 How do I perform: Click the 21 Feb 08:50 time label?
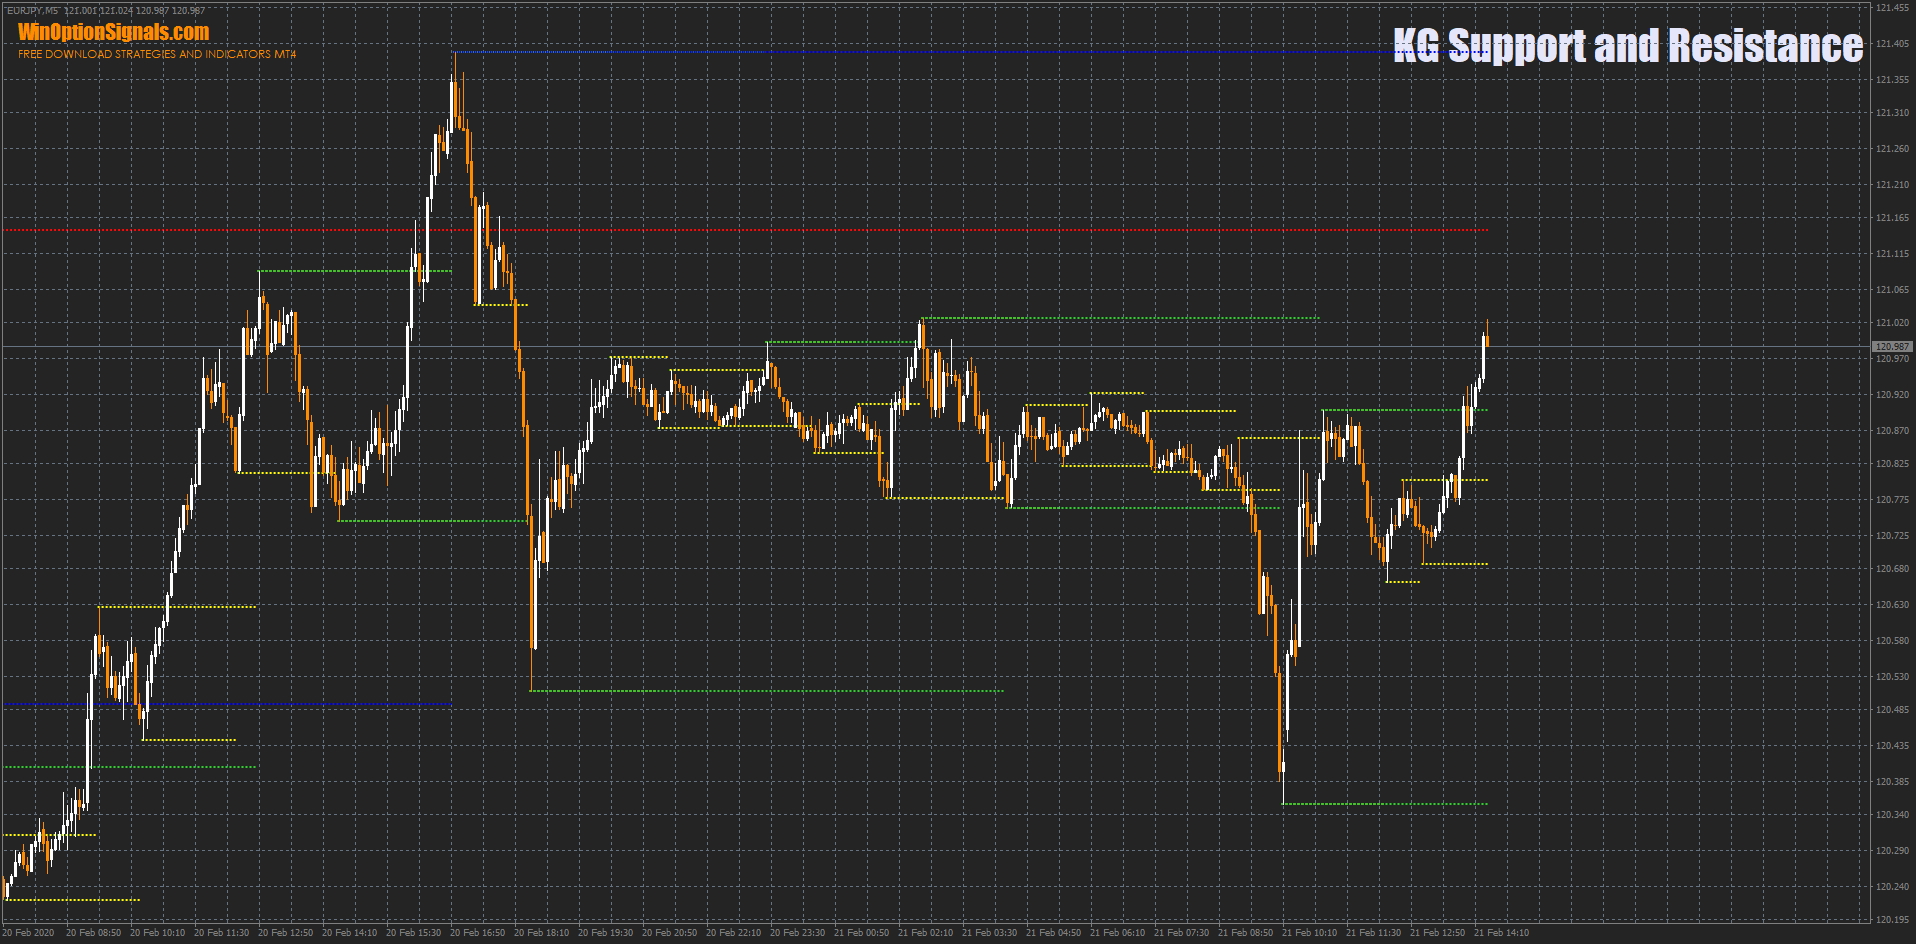coord(1245,933)
